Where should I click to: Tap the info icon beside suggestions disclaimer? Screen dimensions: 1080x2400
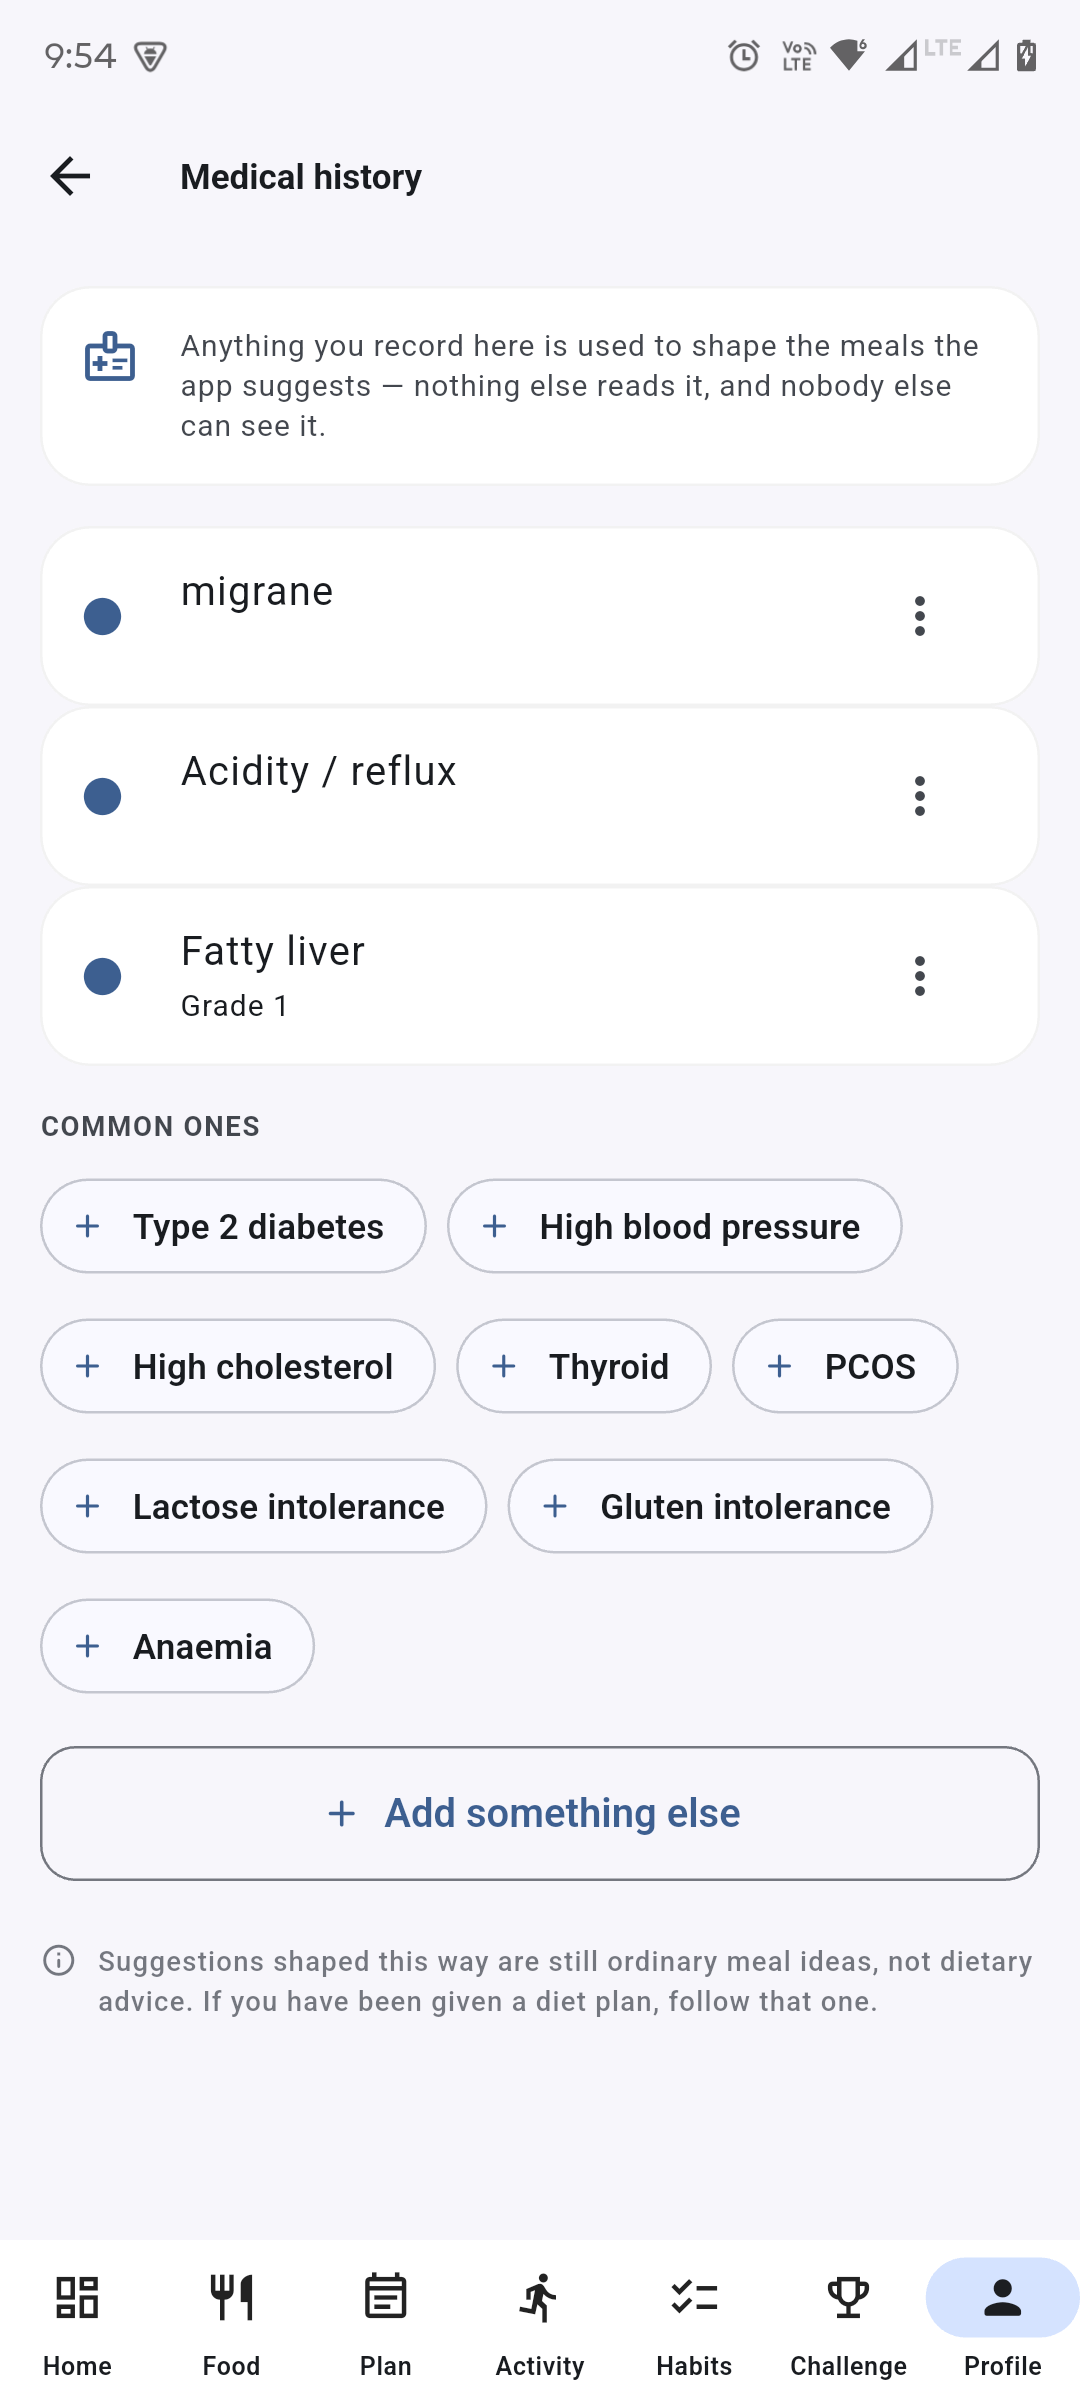click(59, 1961)
